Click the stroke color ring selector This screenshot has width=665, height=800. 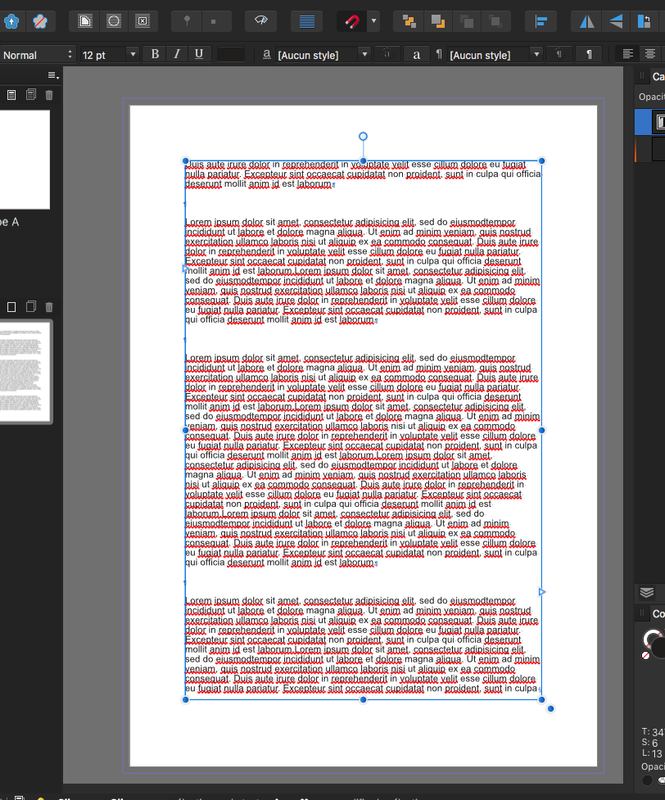pyautogui.click(x=652, y=639)
